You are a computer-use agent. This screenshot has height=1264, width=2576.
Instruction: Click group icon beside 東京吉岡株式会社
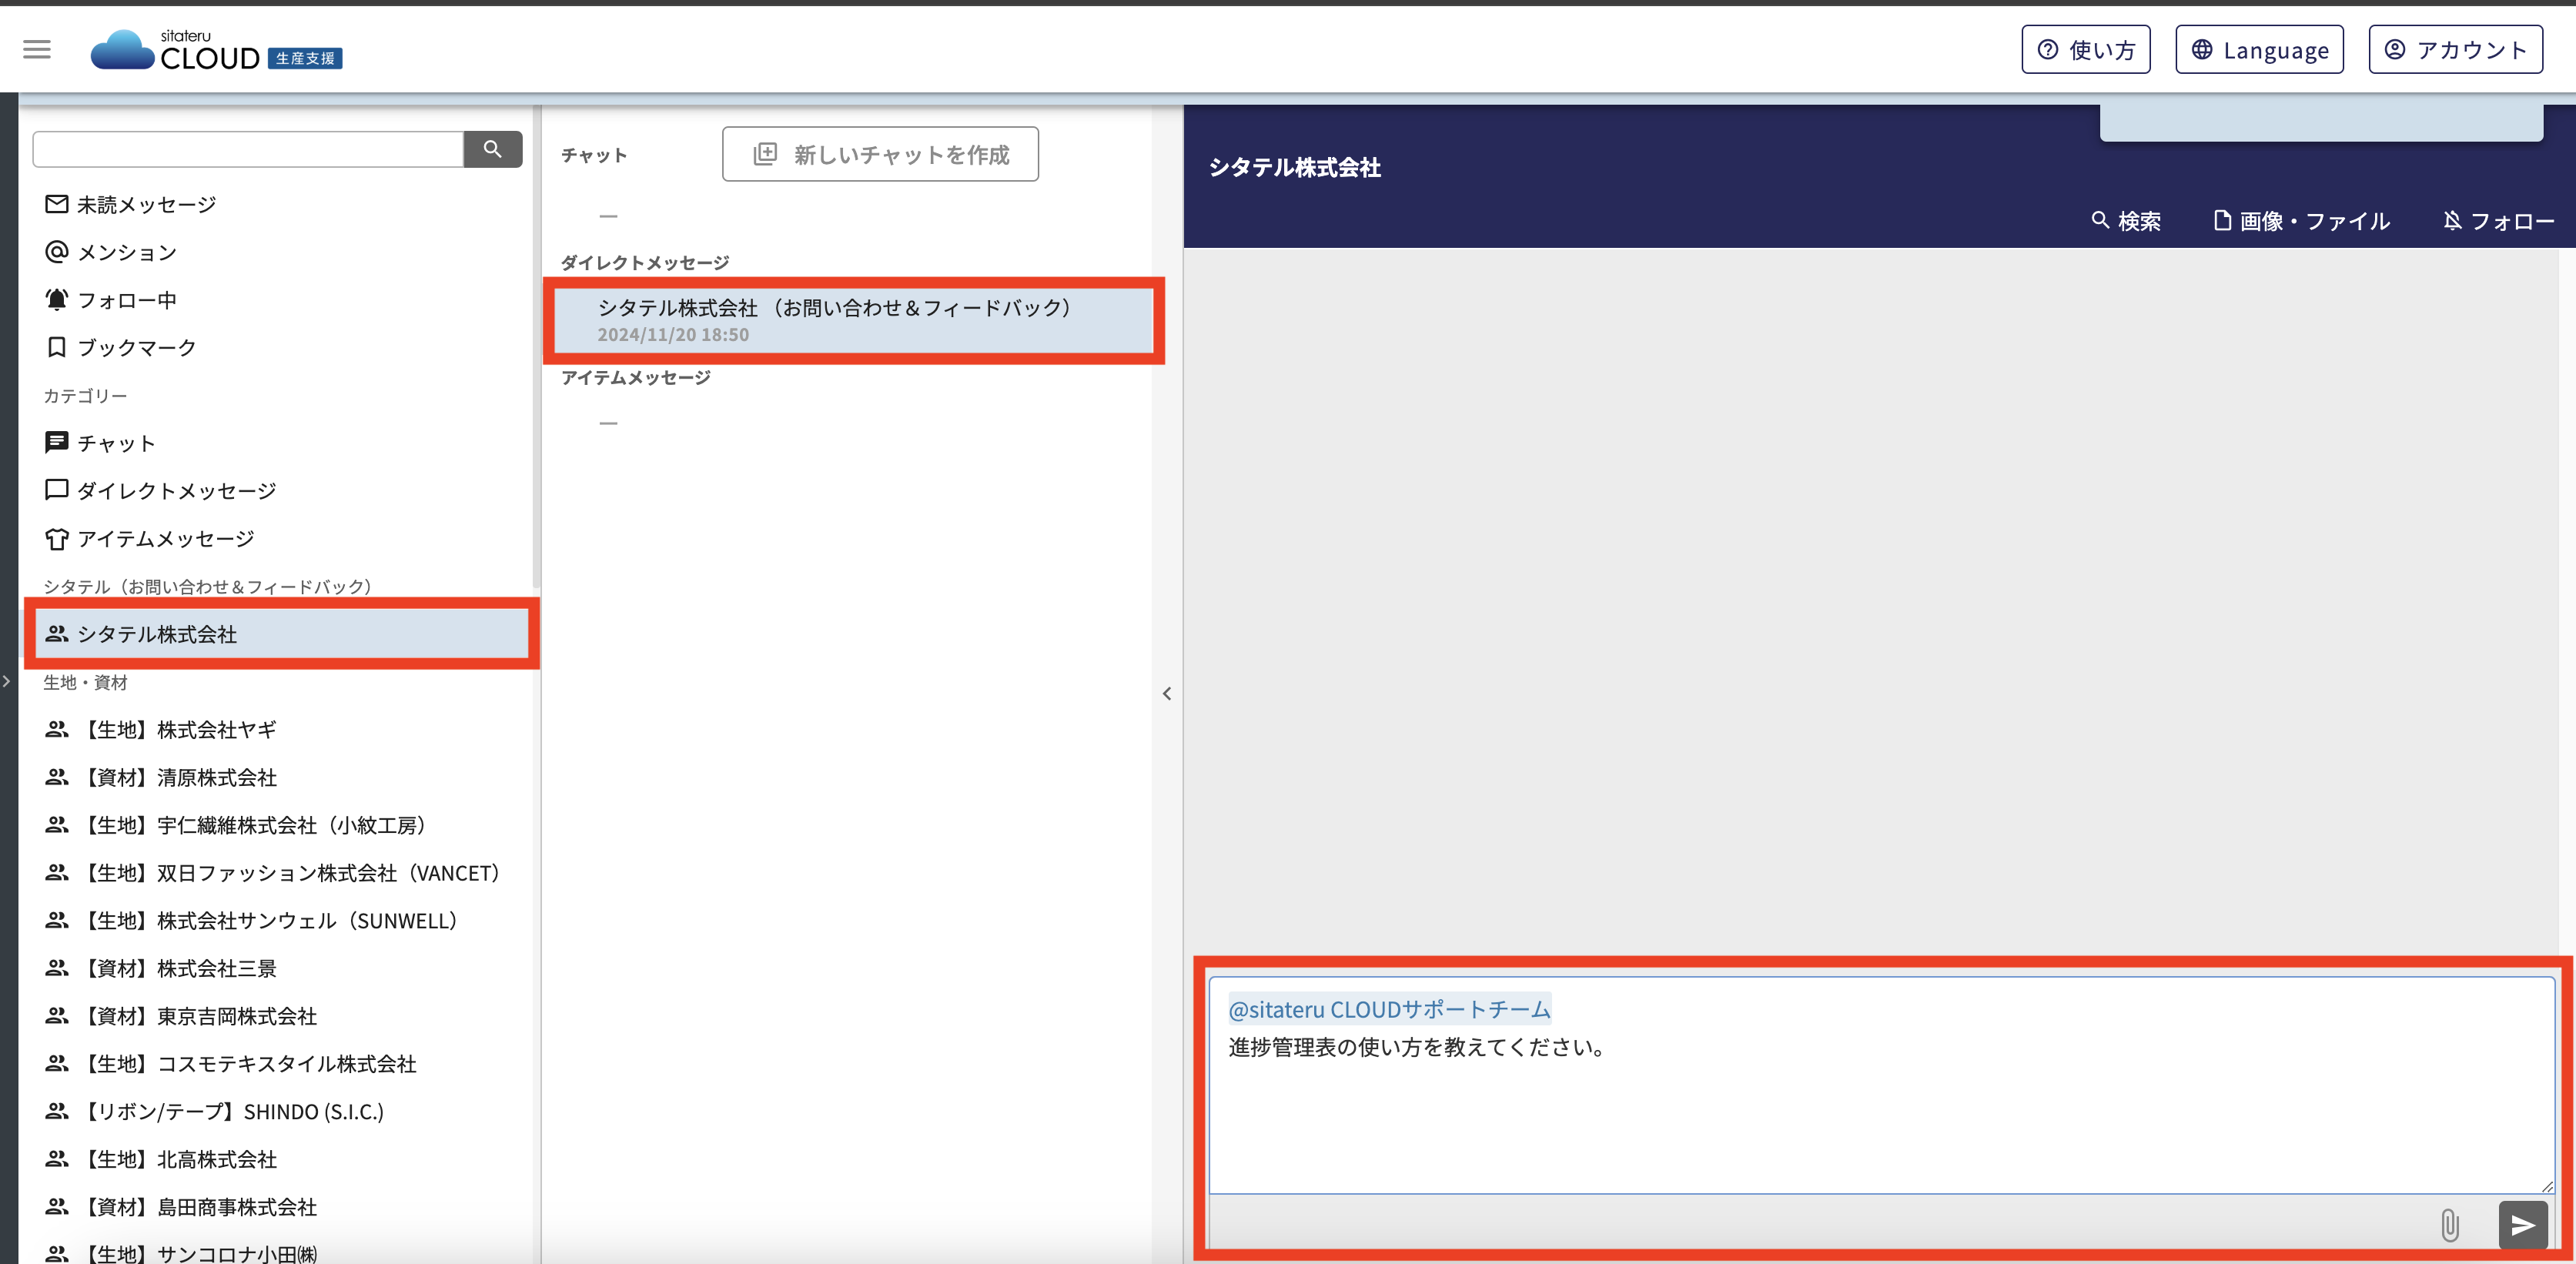(57, 1016)
